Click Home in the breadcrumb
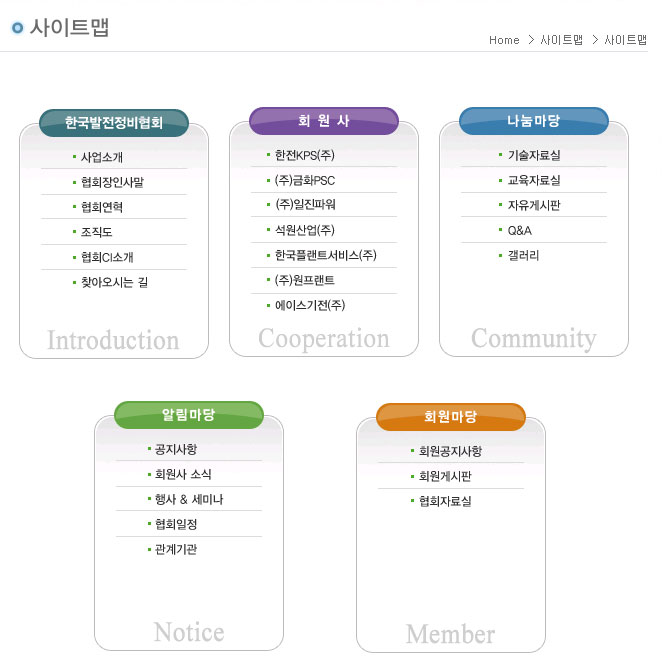 pos(504,40)
